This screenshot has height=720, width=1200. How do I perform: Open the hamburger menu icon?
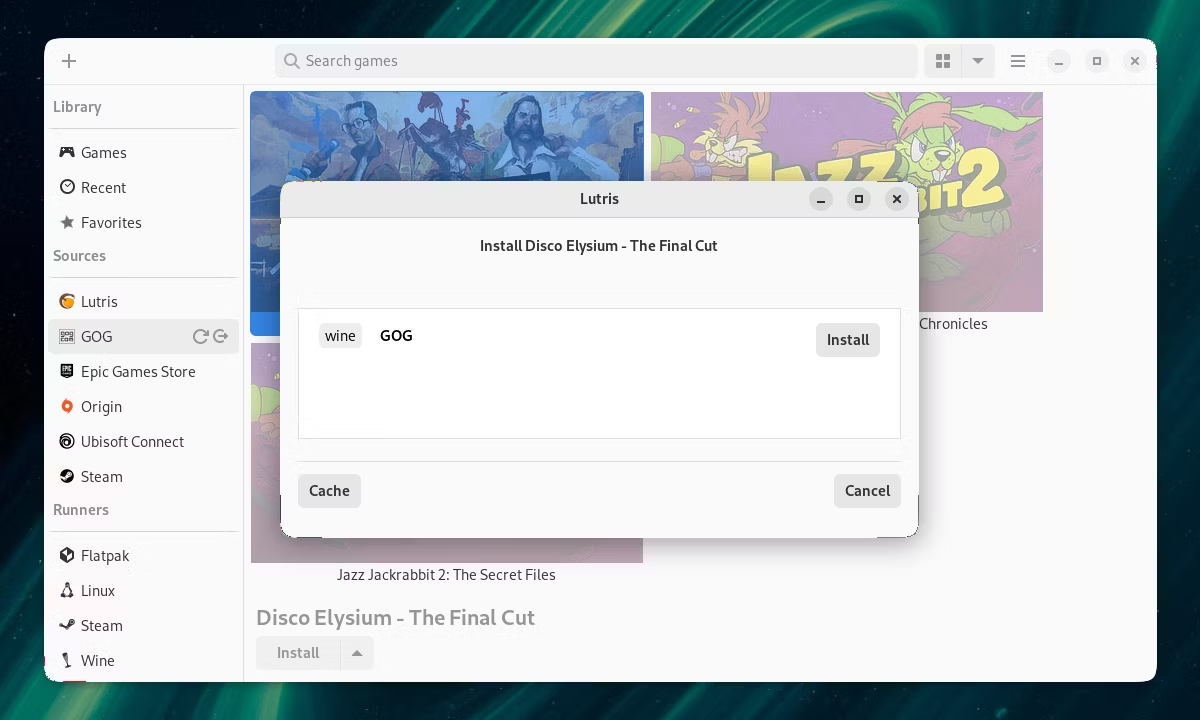[x=1018, y=61]
